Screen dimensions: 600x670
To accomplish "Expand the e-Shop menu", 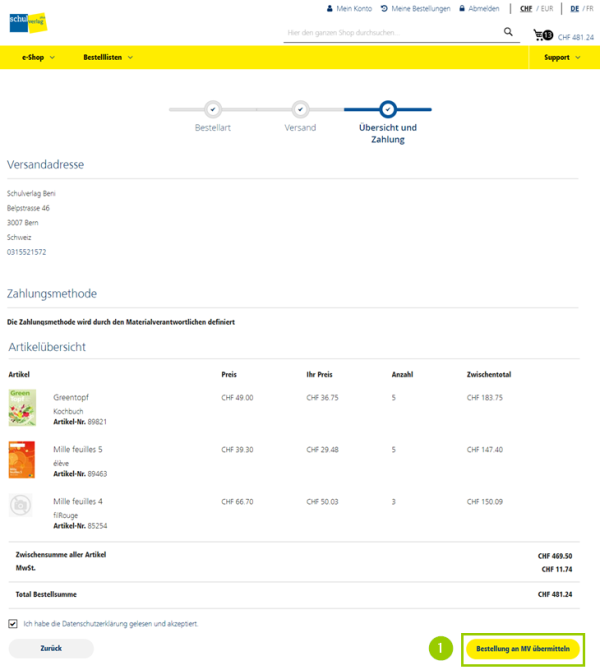I will tap(38, 57).
